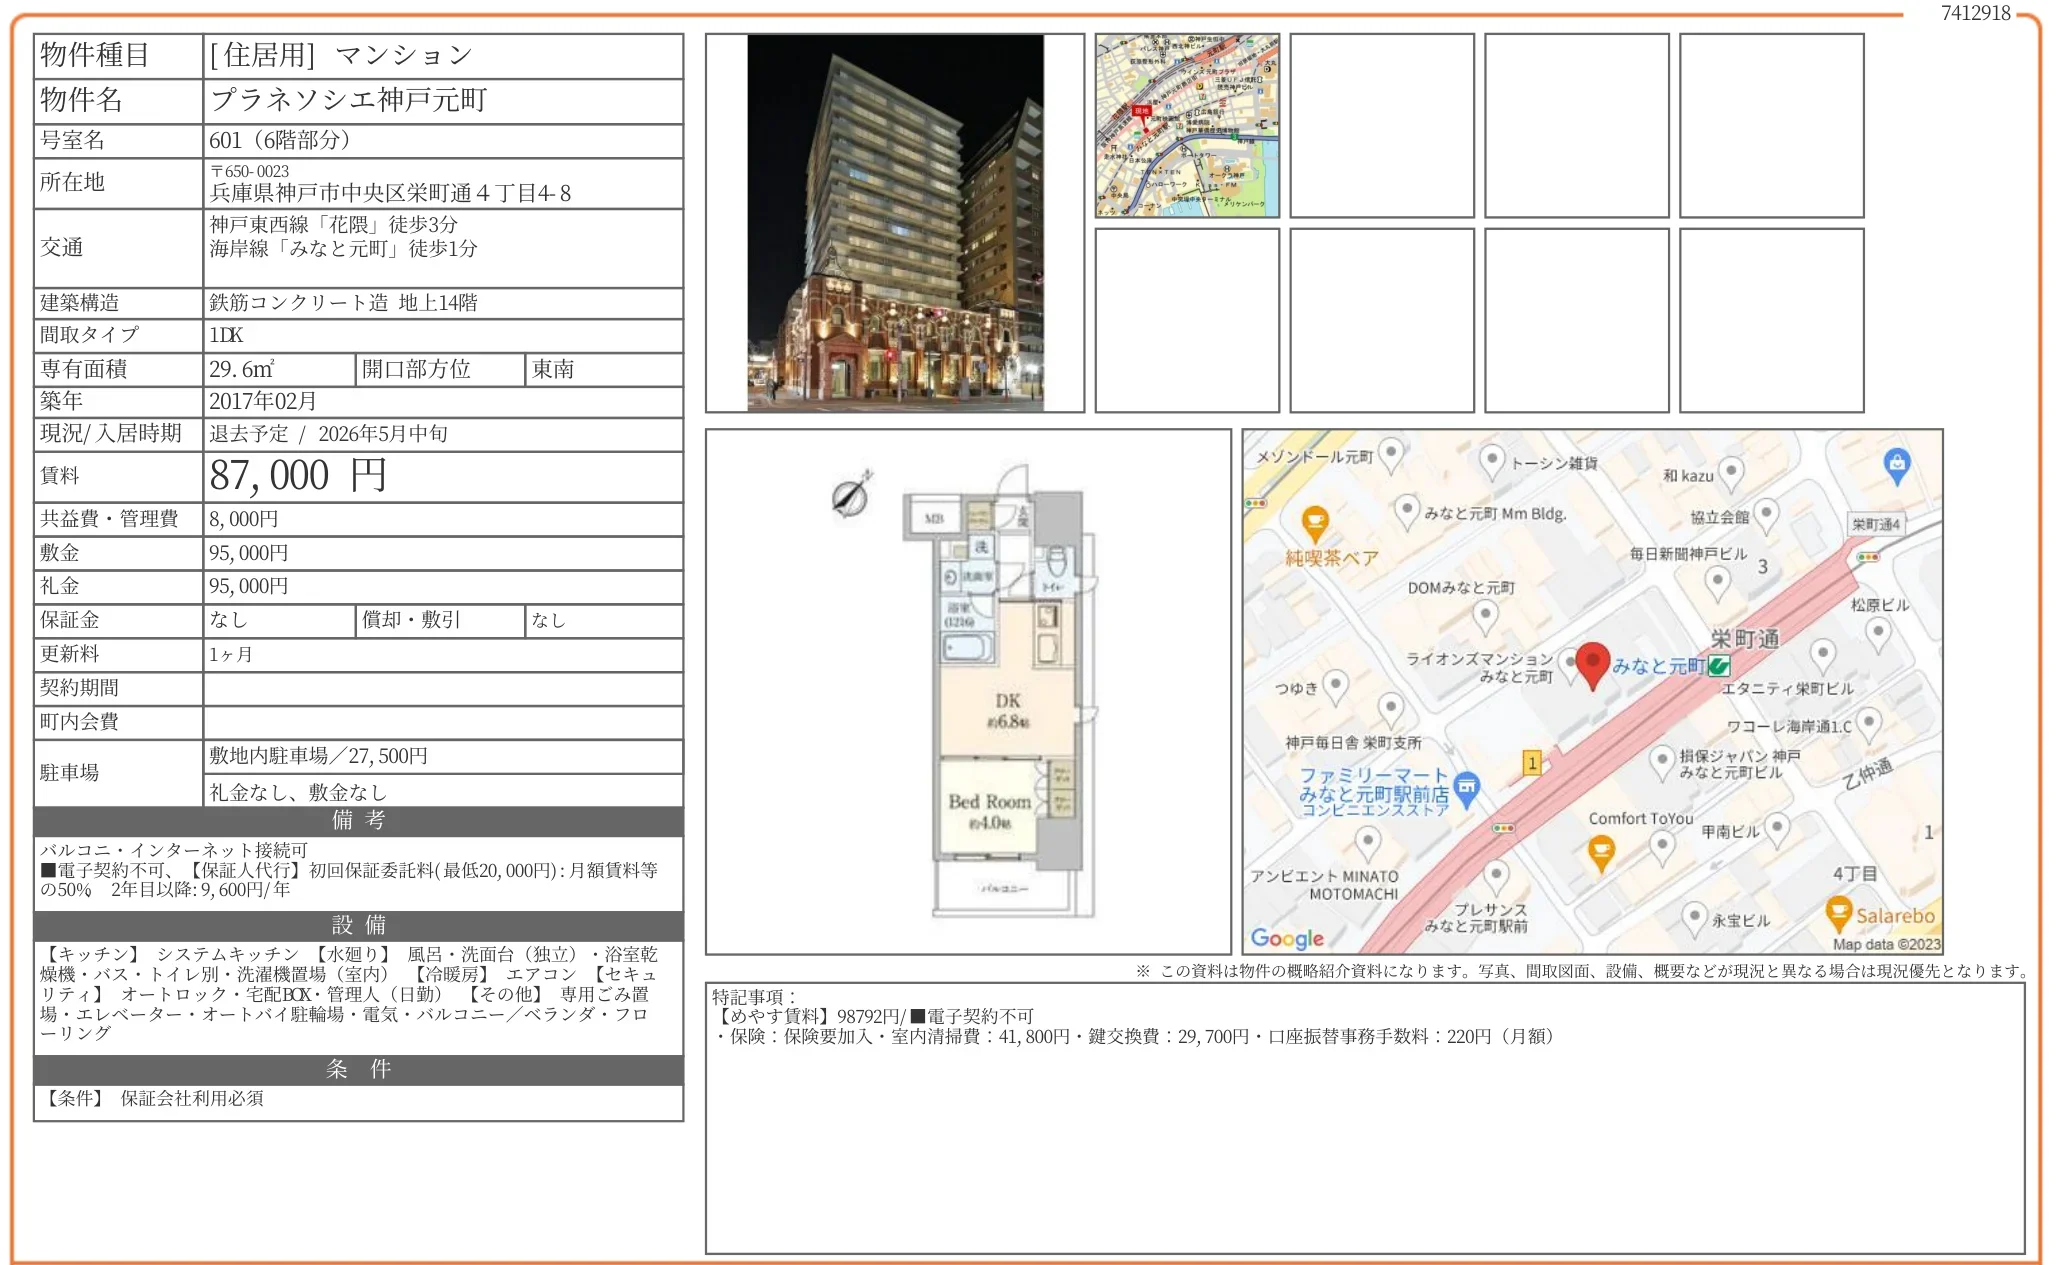The image size is (2056, 1265).
Task: Click the blue marker at map corner
Action: click(x=1896, y=464)
